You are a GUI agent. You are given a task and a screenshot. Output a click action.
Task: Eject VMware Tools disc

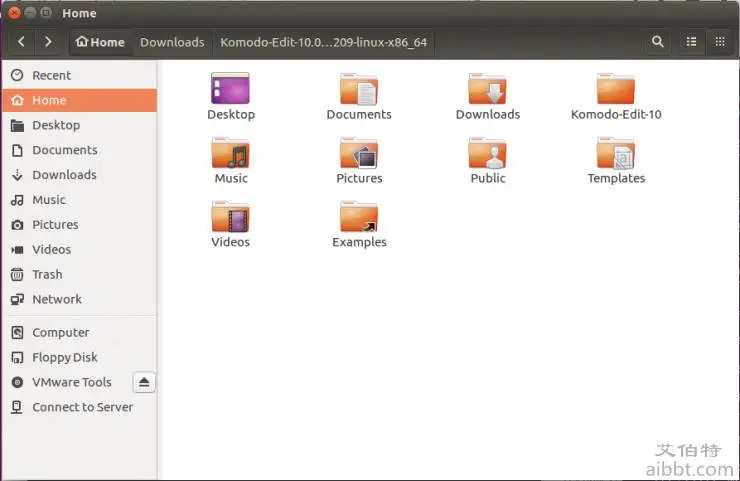pyautogui.click(x=144, y=382)
